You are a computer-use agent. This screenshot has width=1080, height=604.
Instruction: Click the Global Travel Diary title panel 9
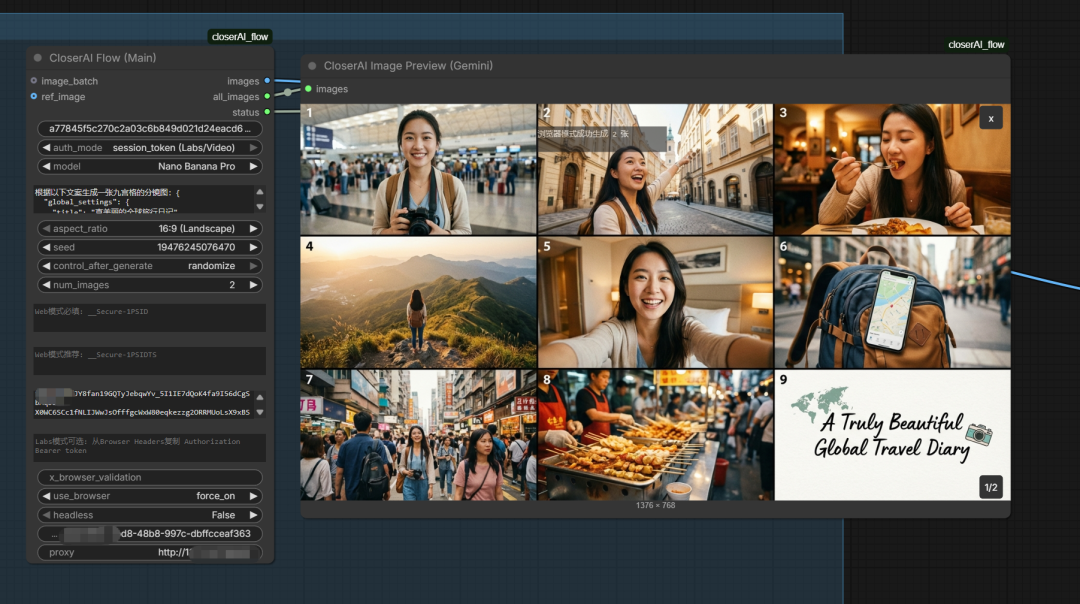[893, 435]
